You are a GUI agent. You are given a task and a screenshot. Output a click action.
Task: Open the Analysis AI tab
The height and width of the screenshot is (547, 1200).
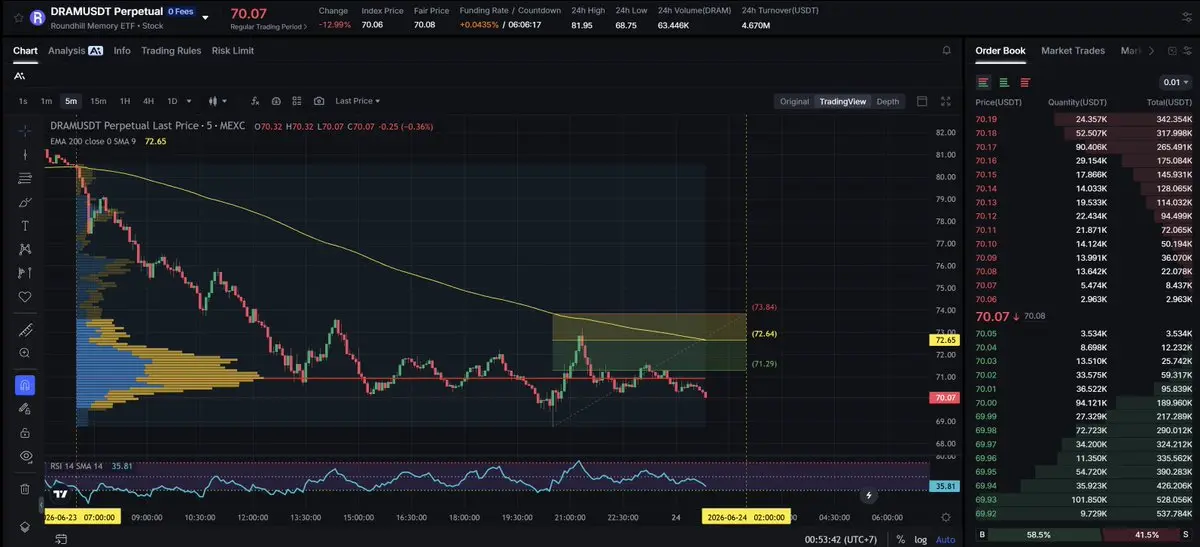pos(75,50)
